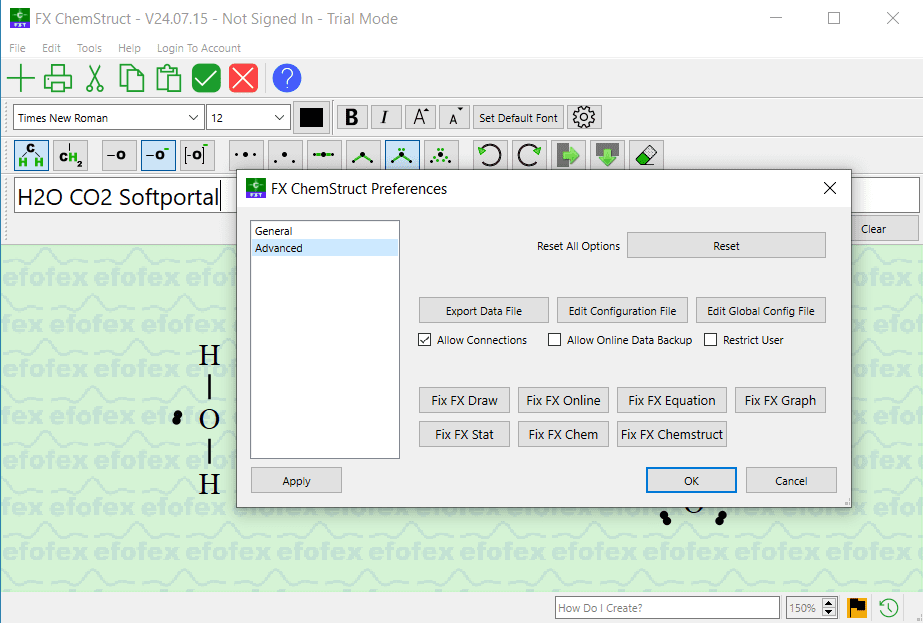Enable Restrict User checkbox
This screenshot has width=923, height=623.
[x=710, y=340]
